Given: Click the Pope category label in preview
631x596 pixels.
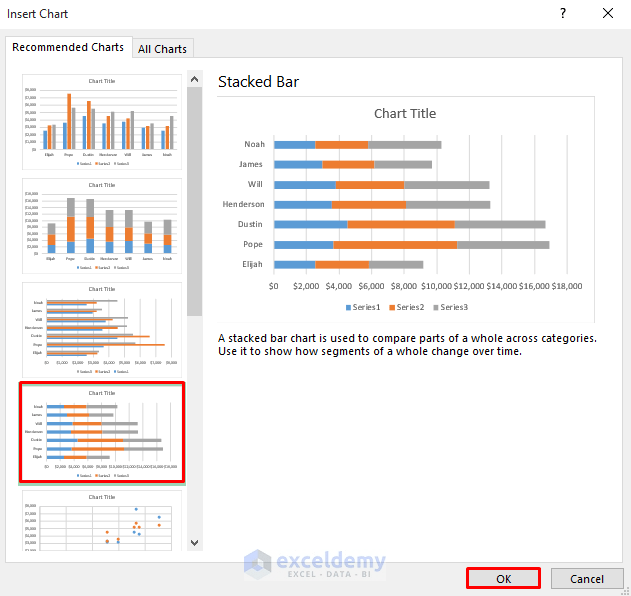Looking at the screenshot, I should coord(253,244).
